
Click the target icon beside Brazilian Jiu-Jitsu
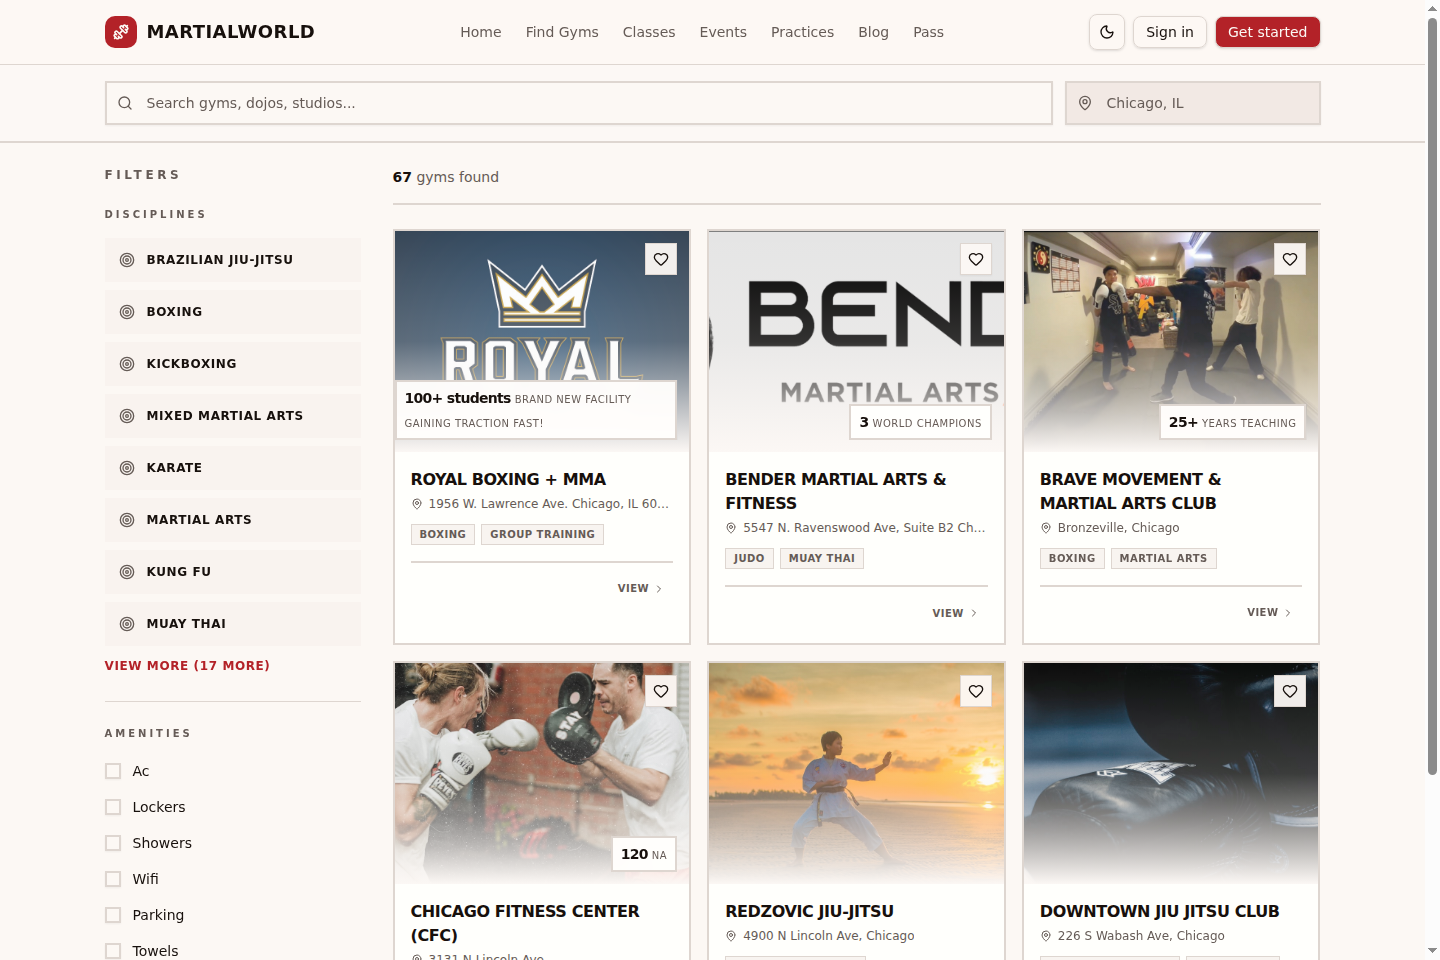pos(127,260)
